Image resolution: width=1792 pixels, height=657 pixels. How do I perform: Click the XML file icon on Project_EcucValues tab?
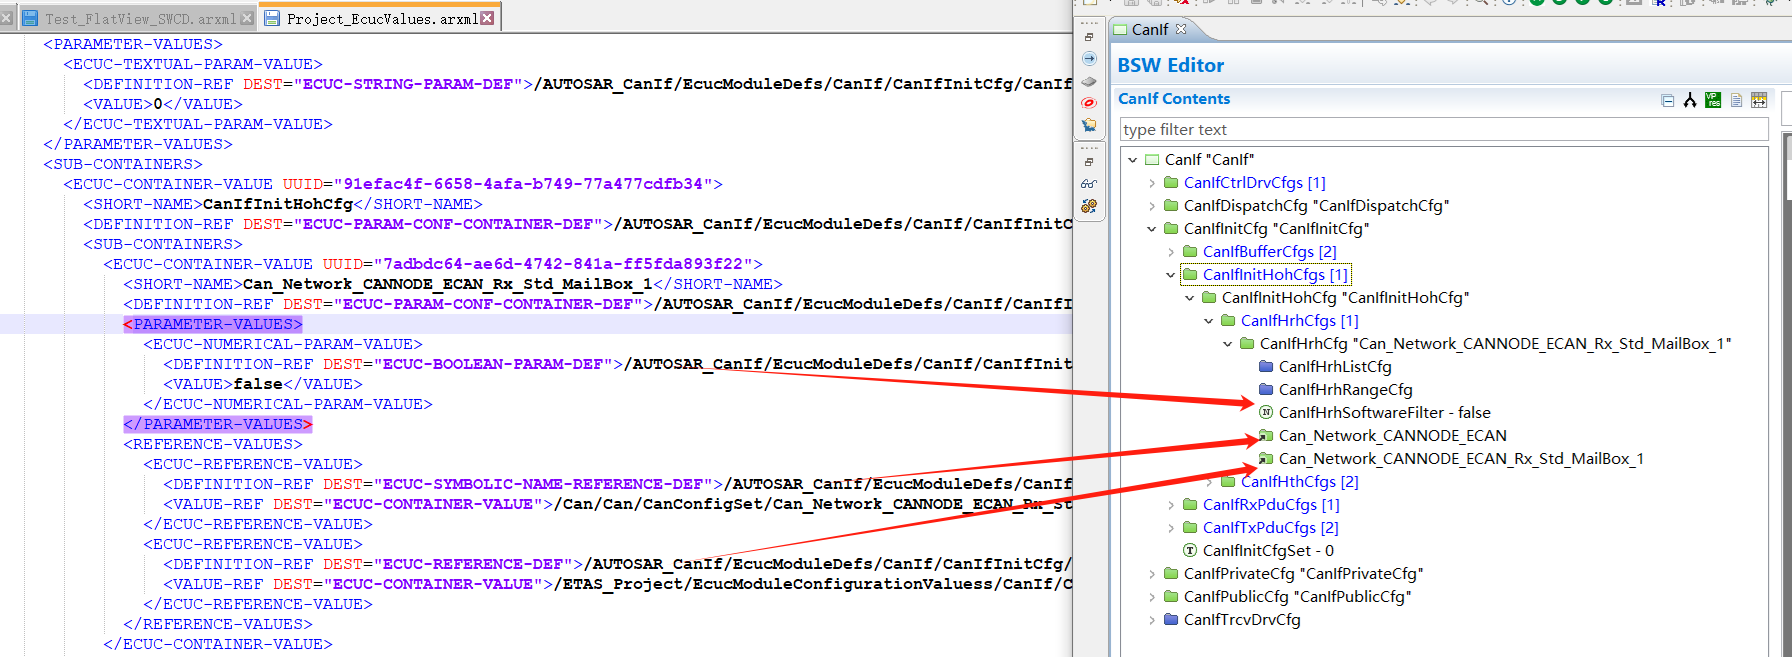click(x=271, y=18)
